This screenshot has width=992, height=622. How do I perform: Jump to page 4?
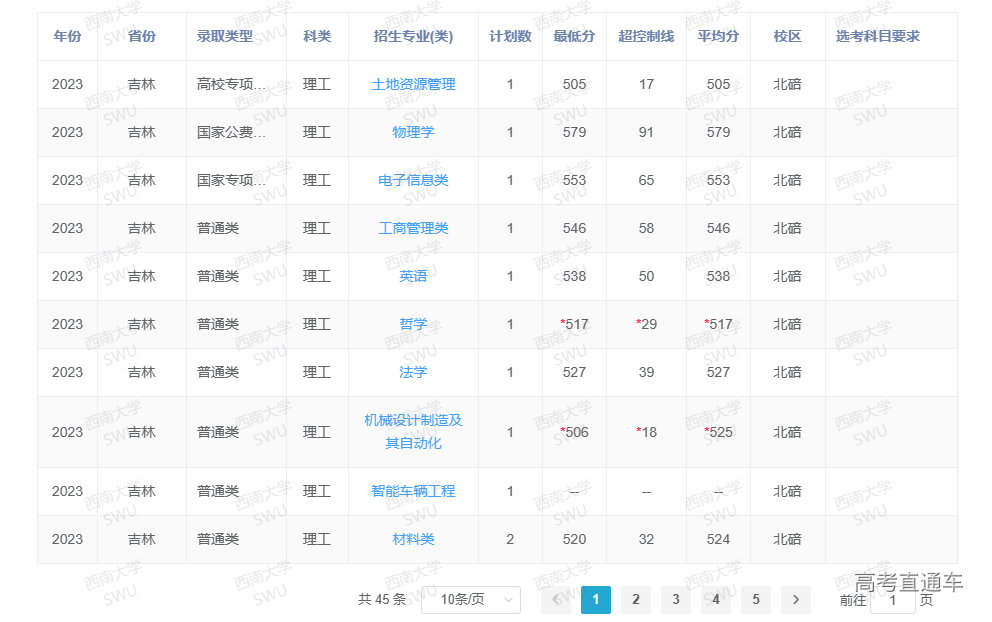point(716,599)
